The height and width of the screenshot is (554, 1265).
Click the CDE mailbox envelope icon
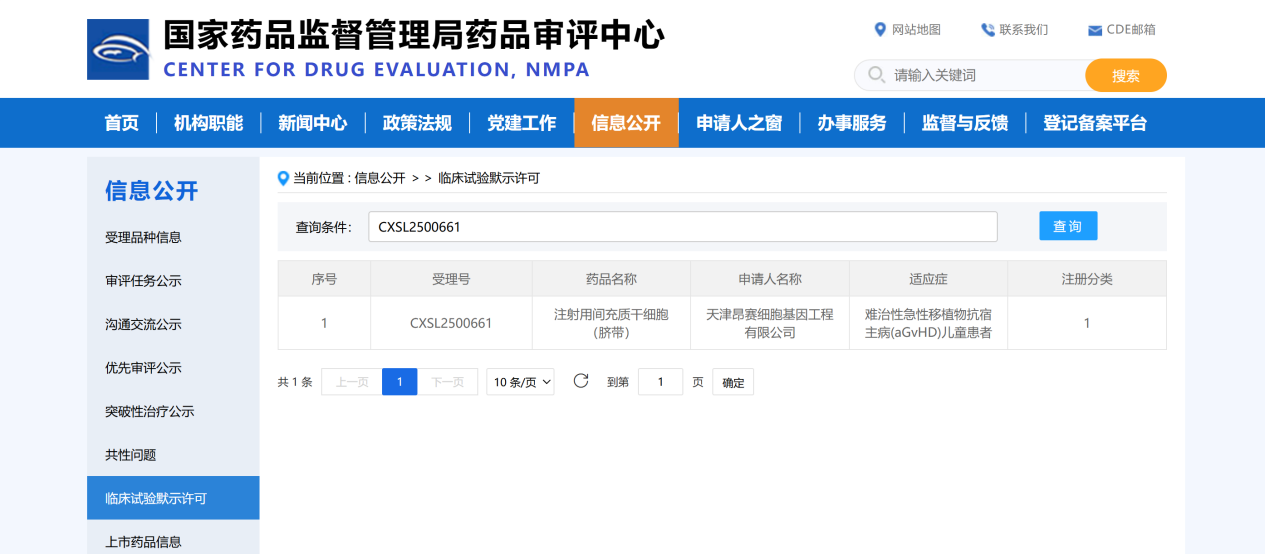tap(1095, 30)
